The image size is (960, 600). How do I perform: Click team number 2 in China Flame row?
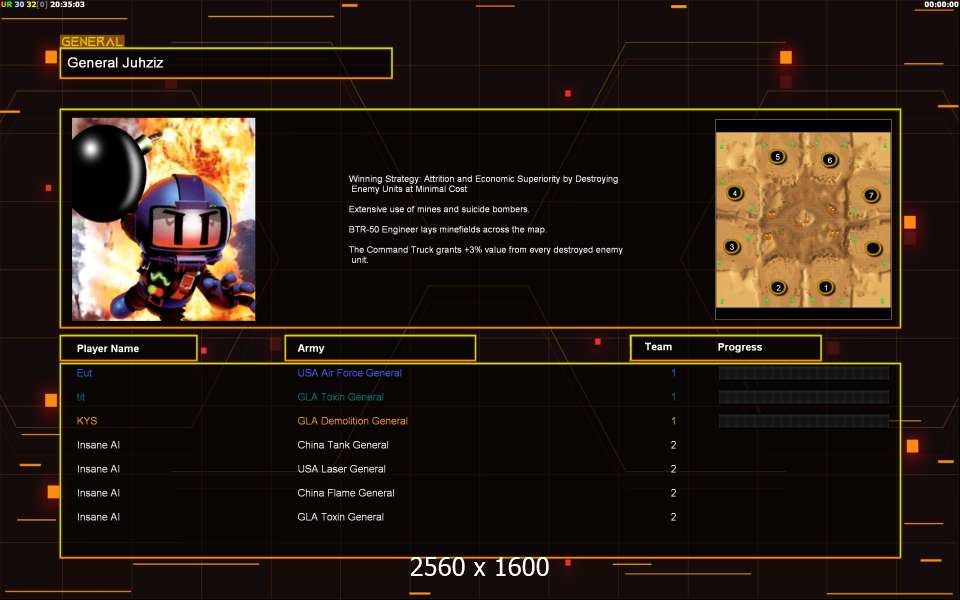click(673, 493)
